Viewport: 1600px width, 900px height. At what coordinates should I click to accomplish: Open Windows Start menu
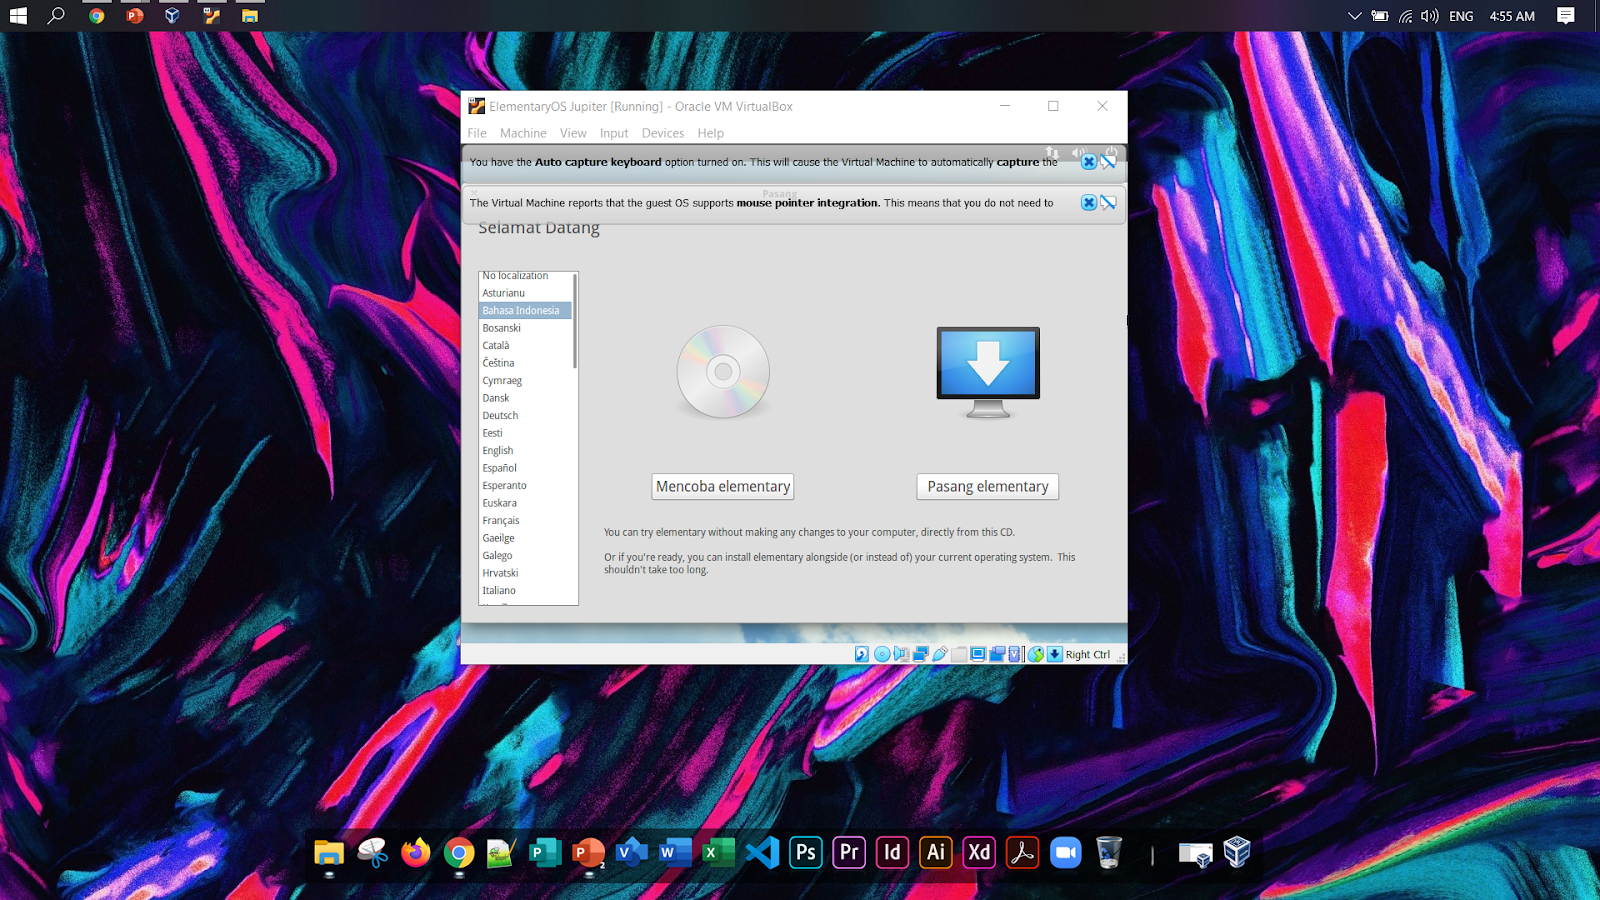coord(18,16)
